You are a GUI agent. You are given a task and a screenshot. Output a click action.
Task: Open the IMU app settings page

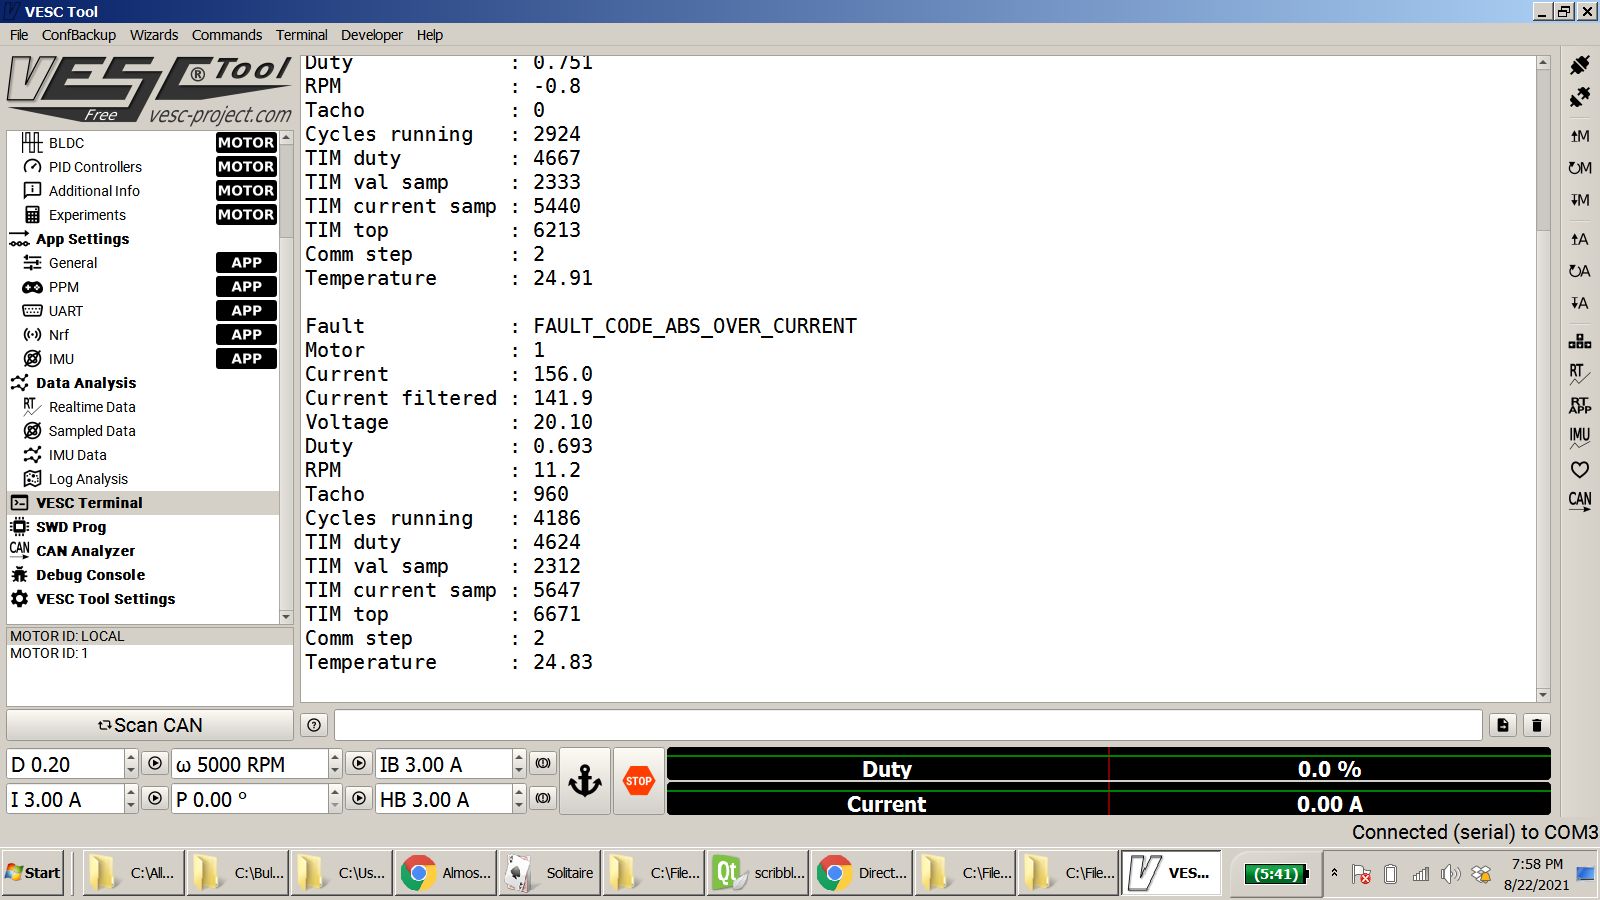tap(143, 359)
